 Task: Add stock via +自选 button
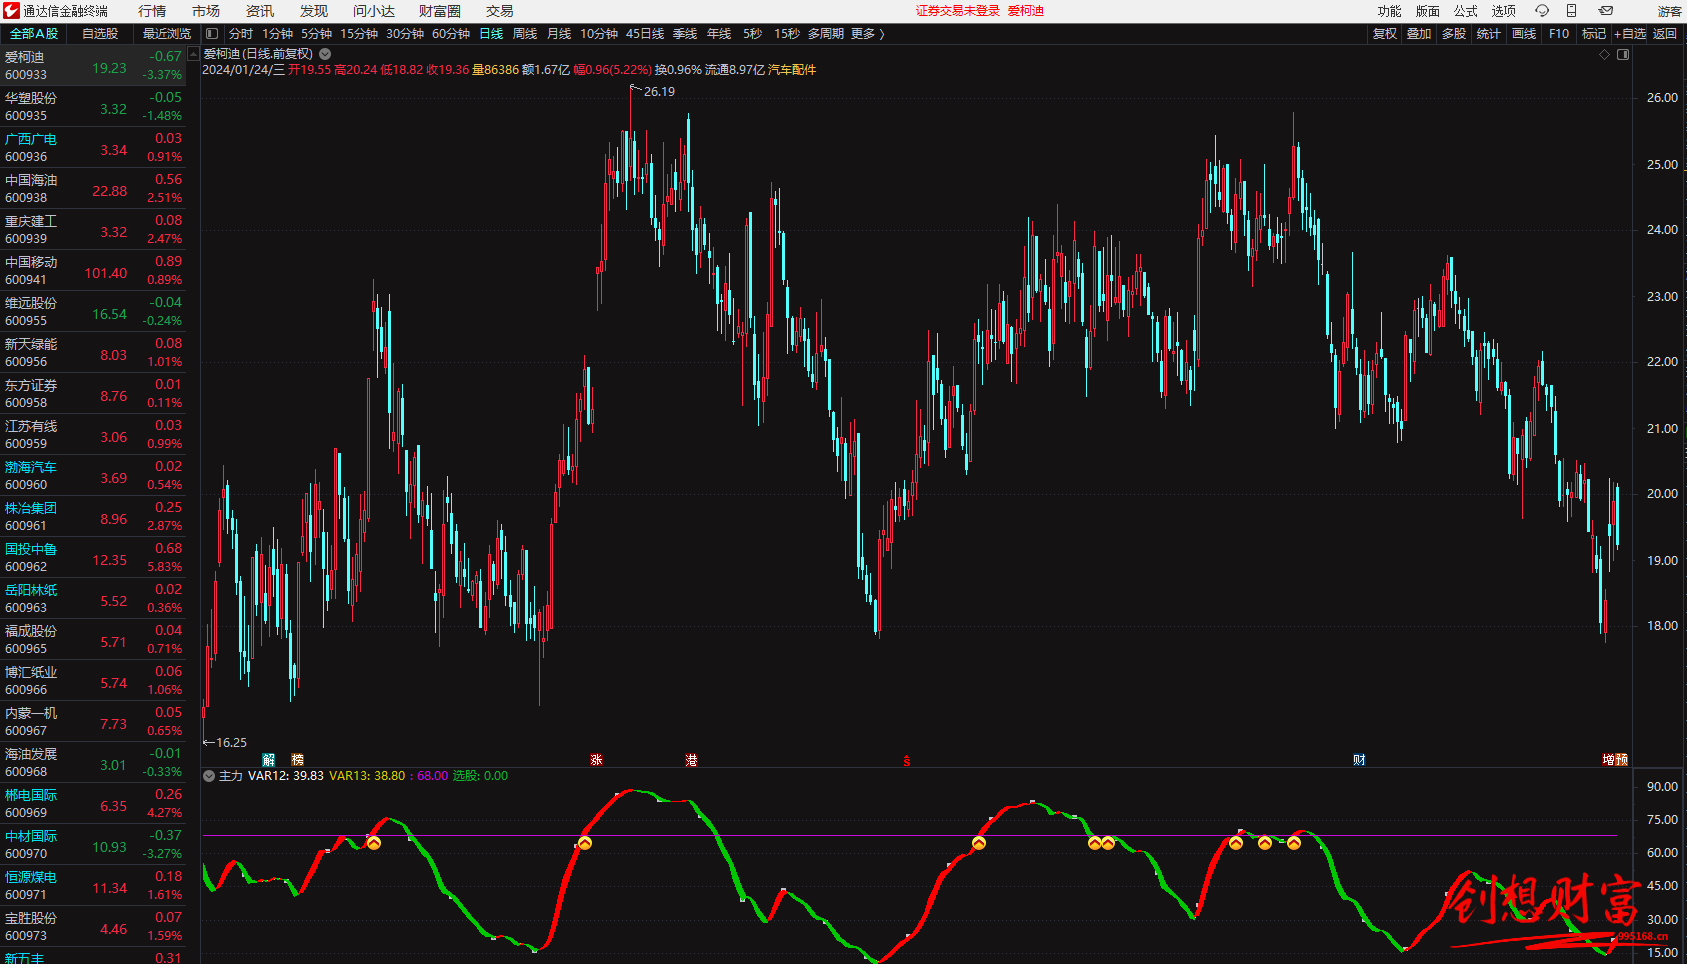tap(1630, 34)
